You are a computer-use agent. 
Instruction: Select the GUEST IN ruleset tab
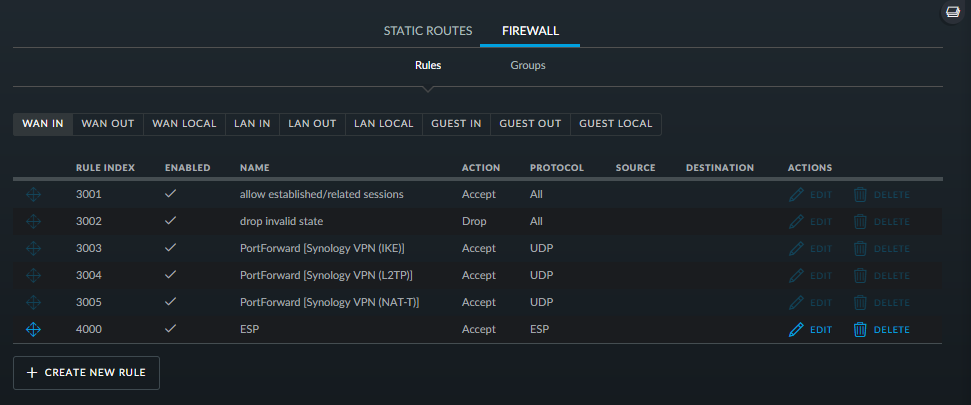coord(456,124)
